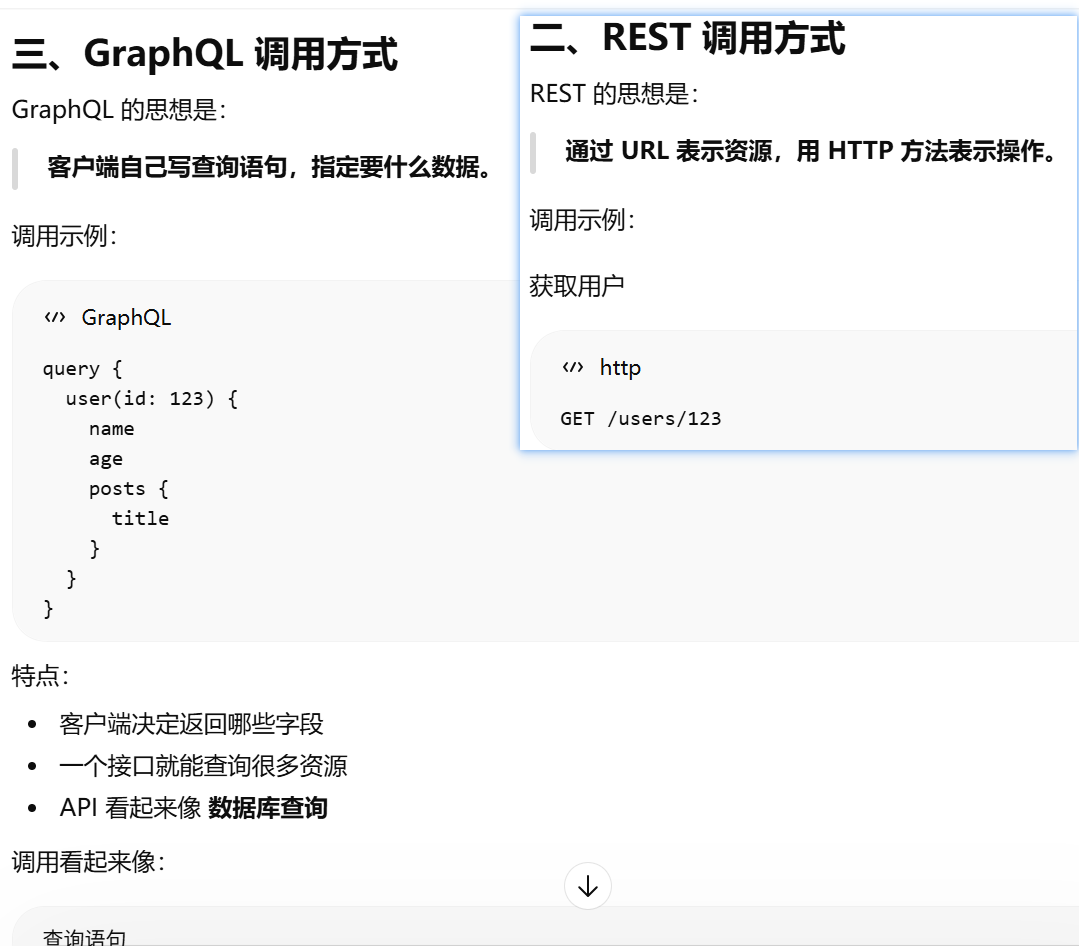Screen dimensions: 1079x946
Task: Click the code line "query {"
Action: tap(83, 369)
